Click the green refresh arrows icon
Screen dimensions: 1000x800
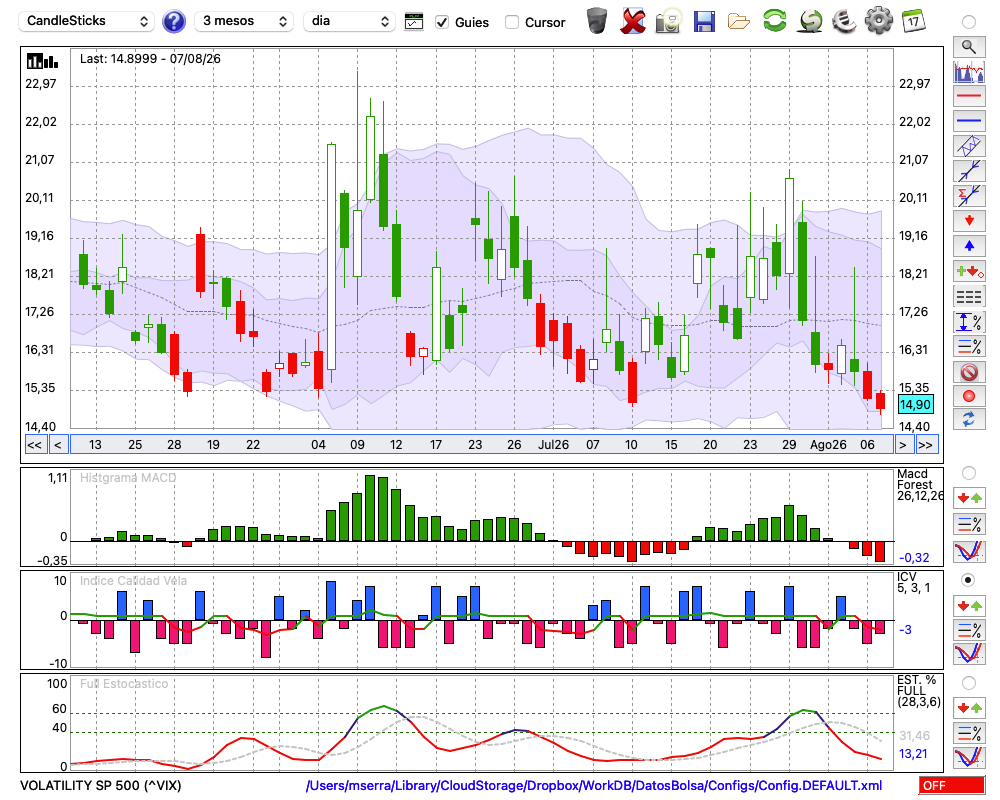(774, 20)
